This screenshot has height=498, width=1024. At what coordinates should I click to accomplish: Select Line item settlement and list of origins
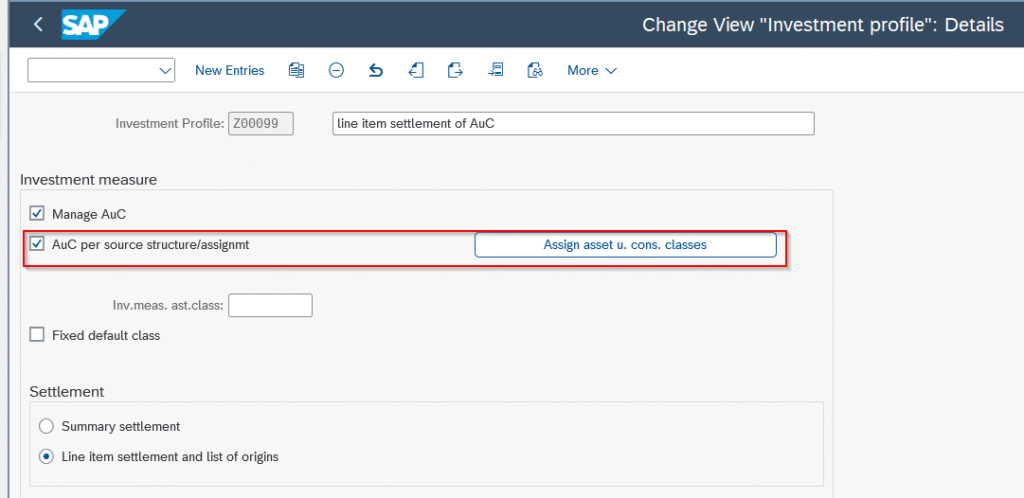[46, 456]
